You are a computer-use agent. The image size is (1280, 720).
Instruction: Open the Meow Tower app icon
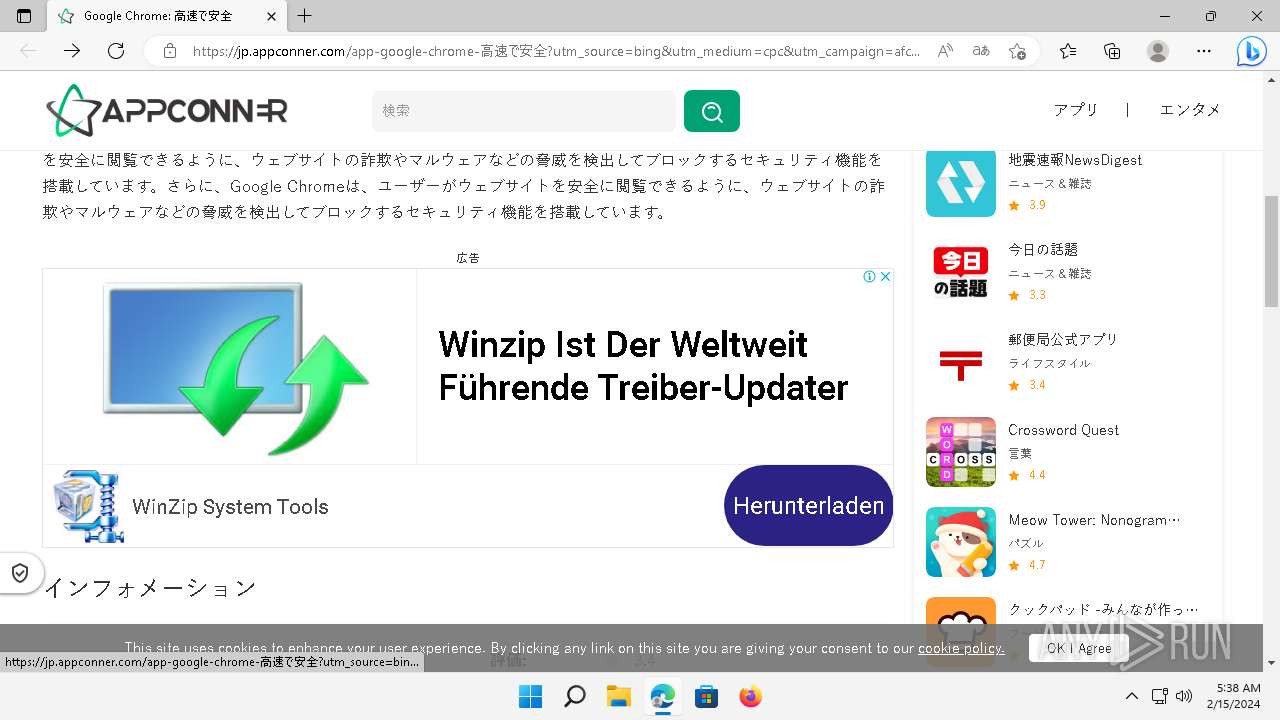(x=961, y=542)
